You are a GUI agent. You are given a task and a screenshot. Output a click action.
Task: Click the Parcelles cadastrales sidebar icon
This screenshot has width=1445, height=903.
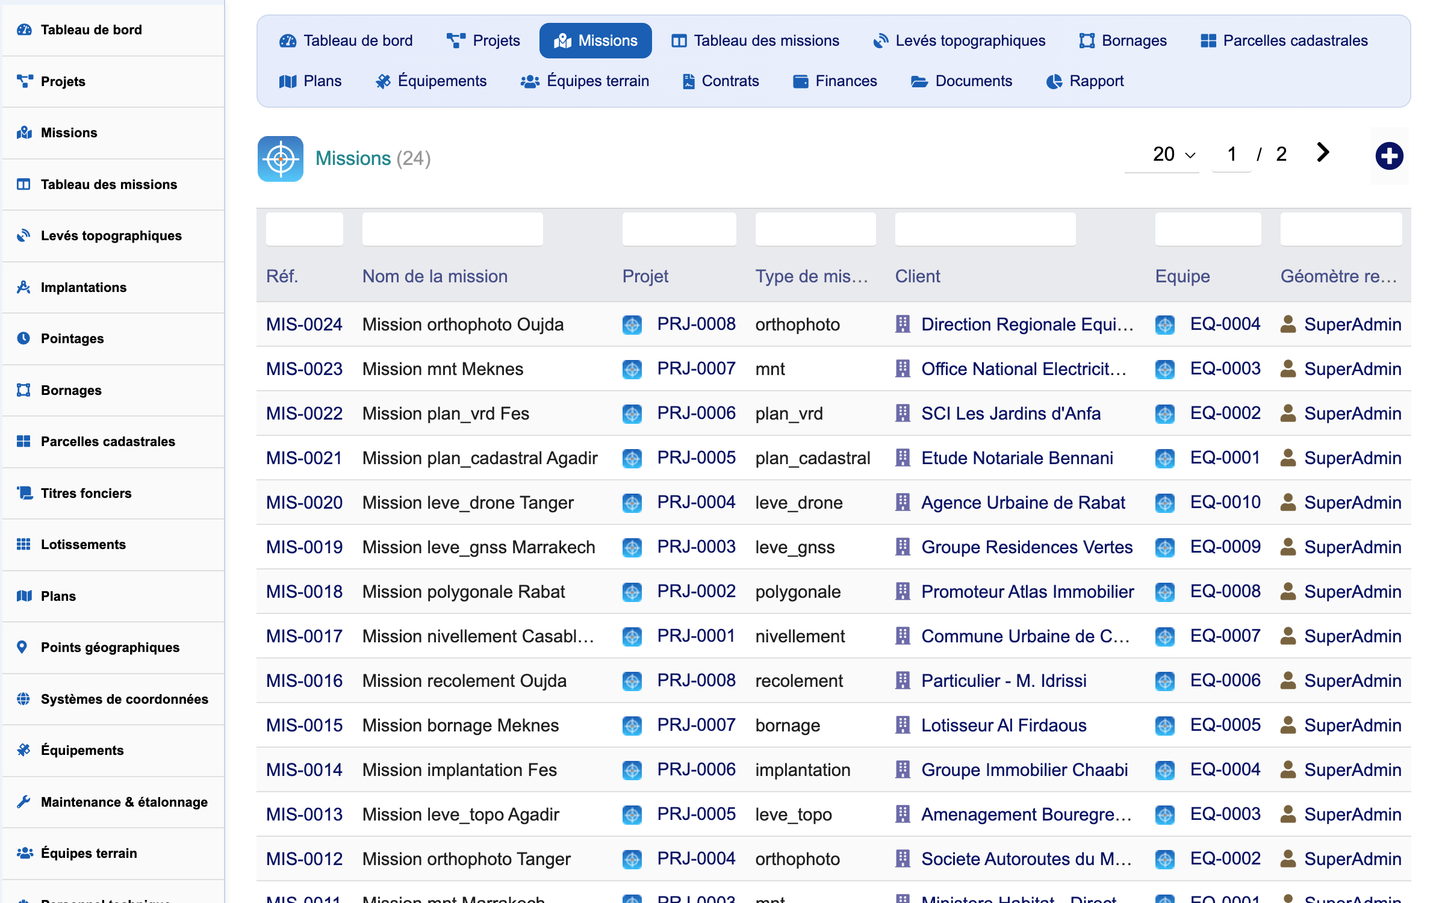pyautogui.click(x=24, y=441)
